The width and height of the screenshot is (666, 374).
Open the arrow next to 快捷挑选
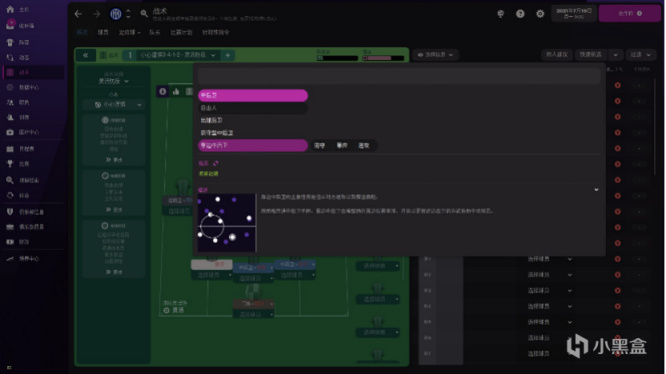pos(615,55)
